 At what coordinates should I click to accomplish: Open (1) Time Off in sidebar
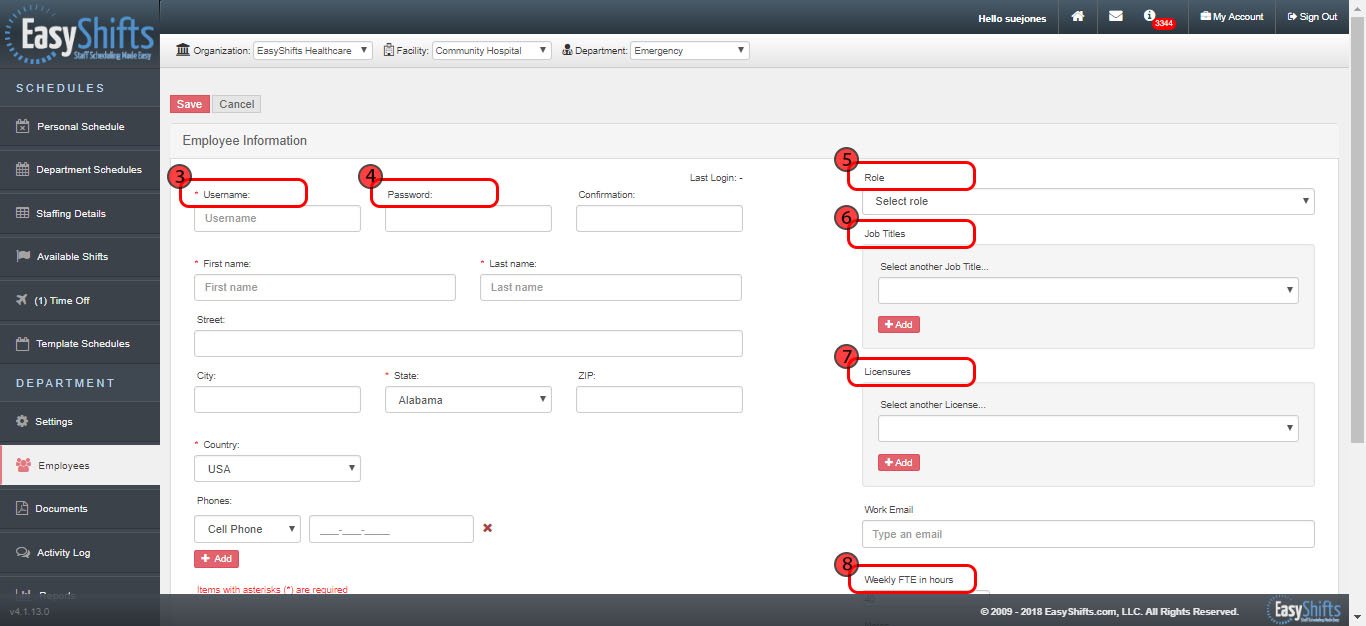click(80, 300)
